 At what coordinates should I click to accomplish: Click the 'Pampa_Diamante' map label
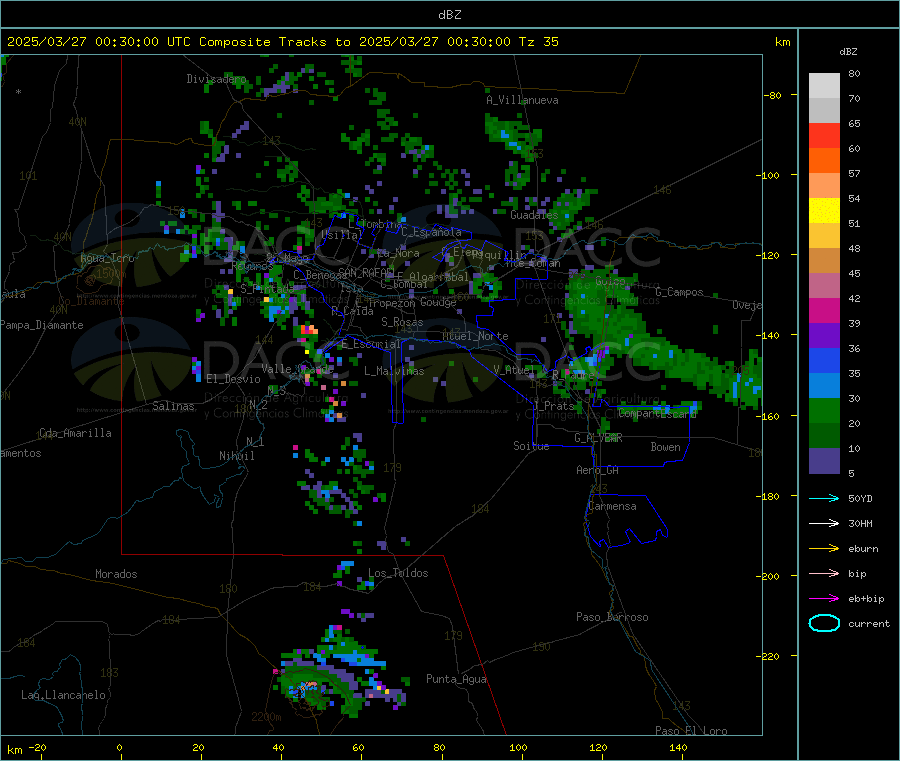click(x=41, y=325)
